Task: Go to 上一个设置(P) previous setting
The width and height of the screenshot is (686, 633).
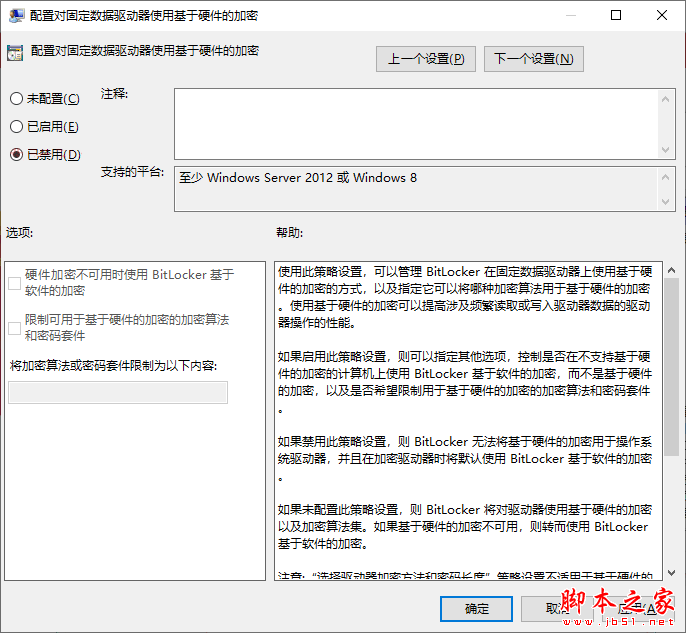Action: click(426, 59)
